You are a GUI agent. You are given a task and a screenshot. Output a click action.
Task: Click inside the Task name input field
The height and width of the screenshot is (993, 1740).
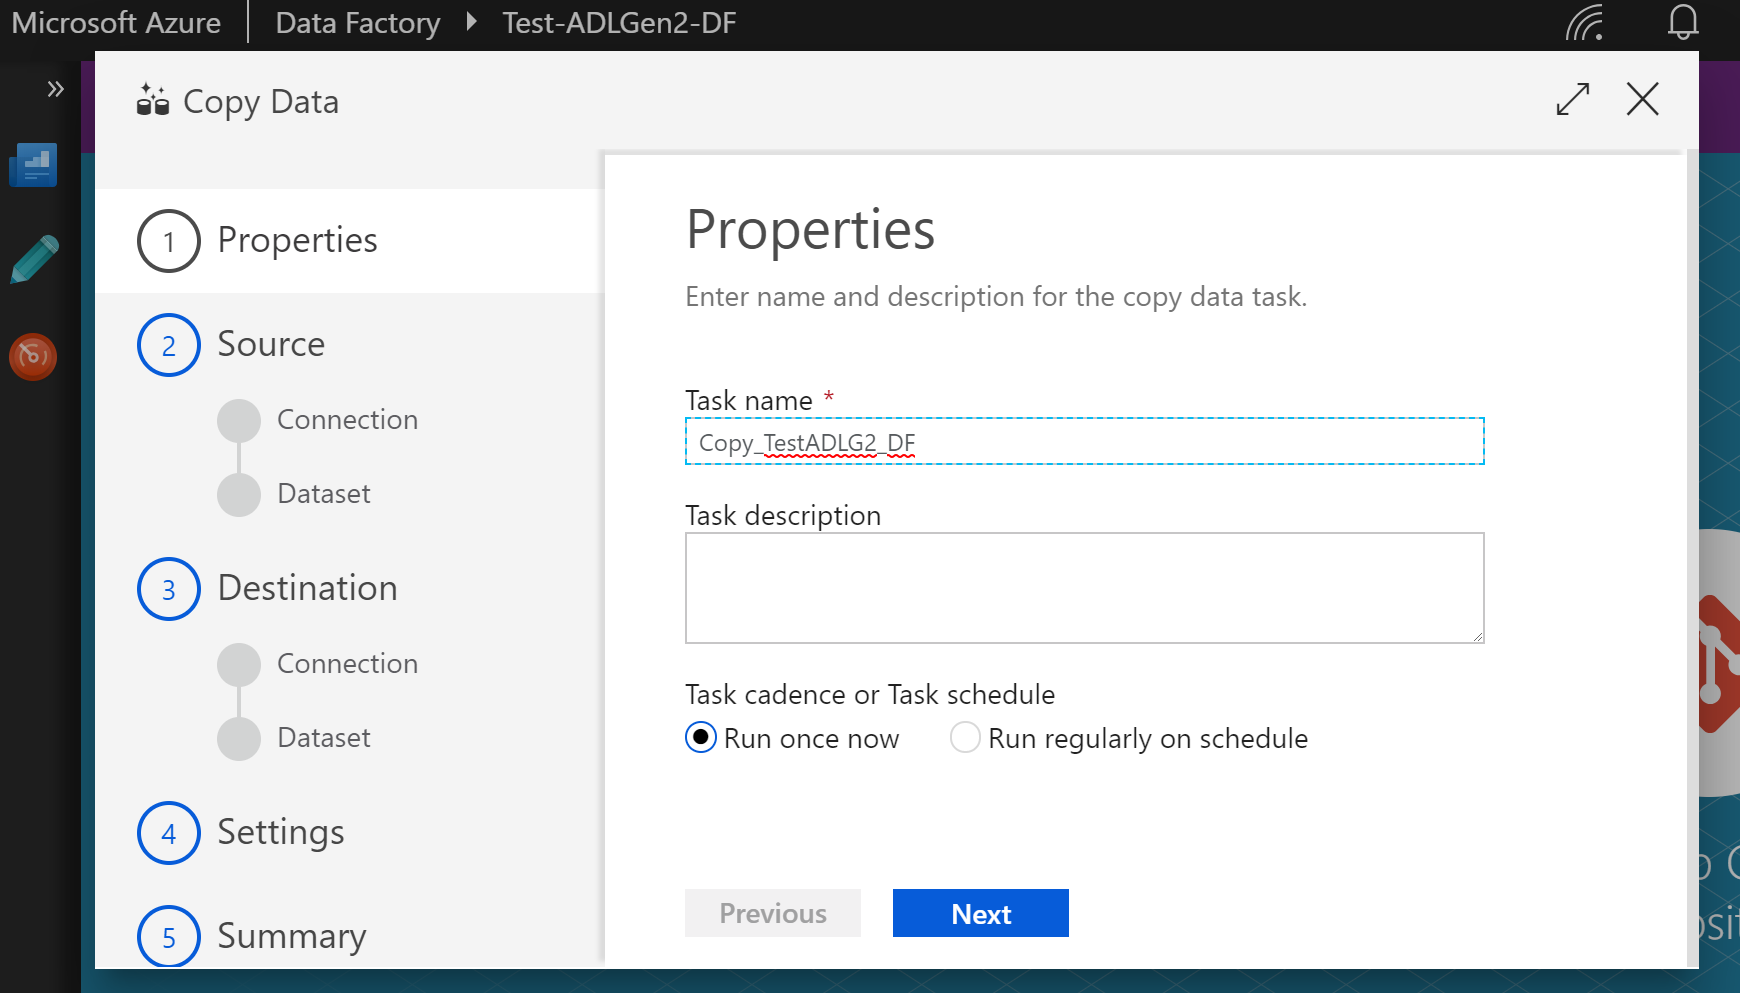pos(1084,441)
